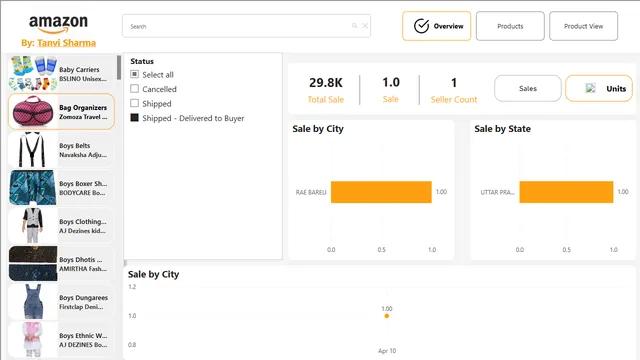Open the Tanvi Sharma author link
The width and height of the screenshot is (640, 360).
pyautogui.click(x=67, y=43)
